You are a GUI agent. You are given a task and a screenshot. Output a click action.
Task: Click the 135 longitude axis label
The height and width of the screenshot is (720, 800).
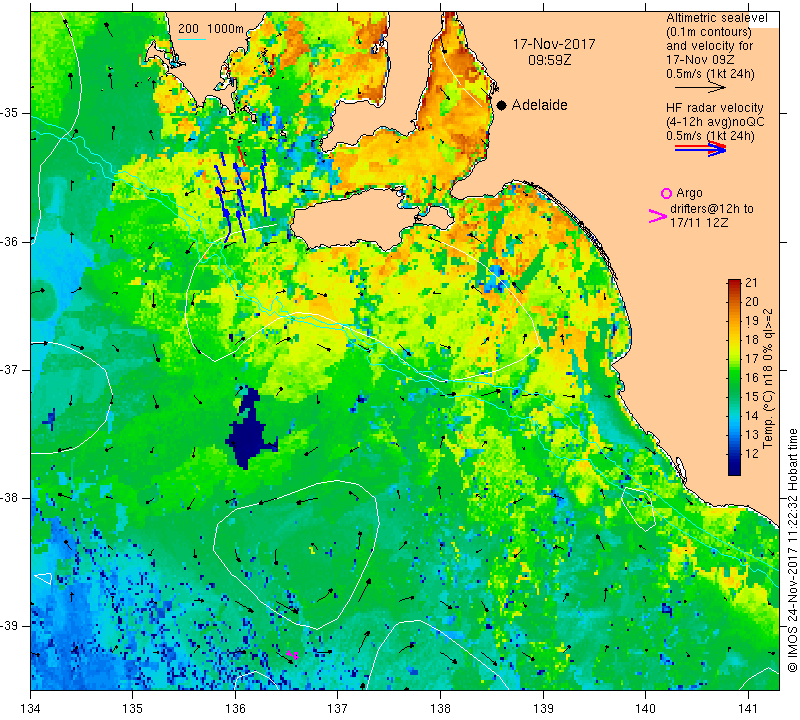pos(133,709)
